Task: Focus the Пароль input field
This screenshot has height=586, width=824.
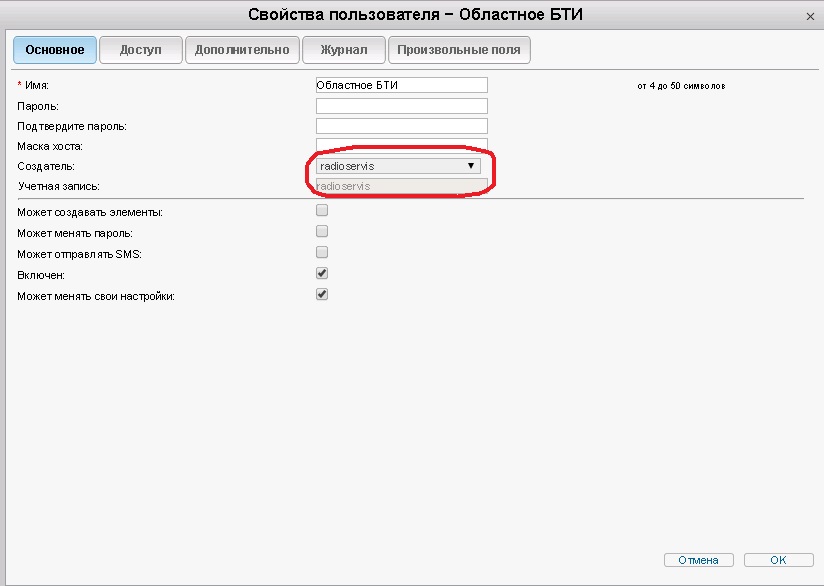Action: pyautogui.click(x=400, y=106)
